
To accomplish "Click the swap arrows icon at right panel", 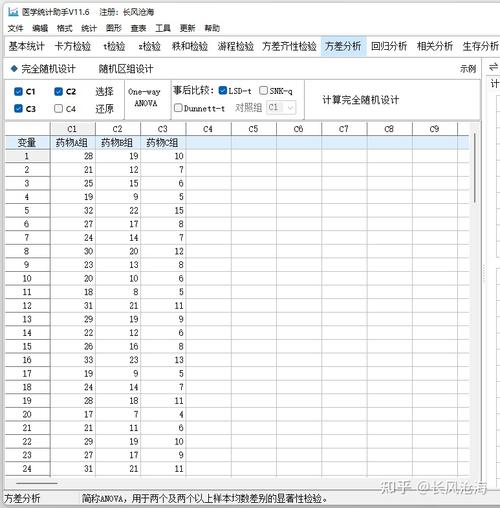I will (x=493, y=67).
